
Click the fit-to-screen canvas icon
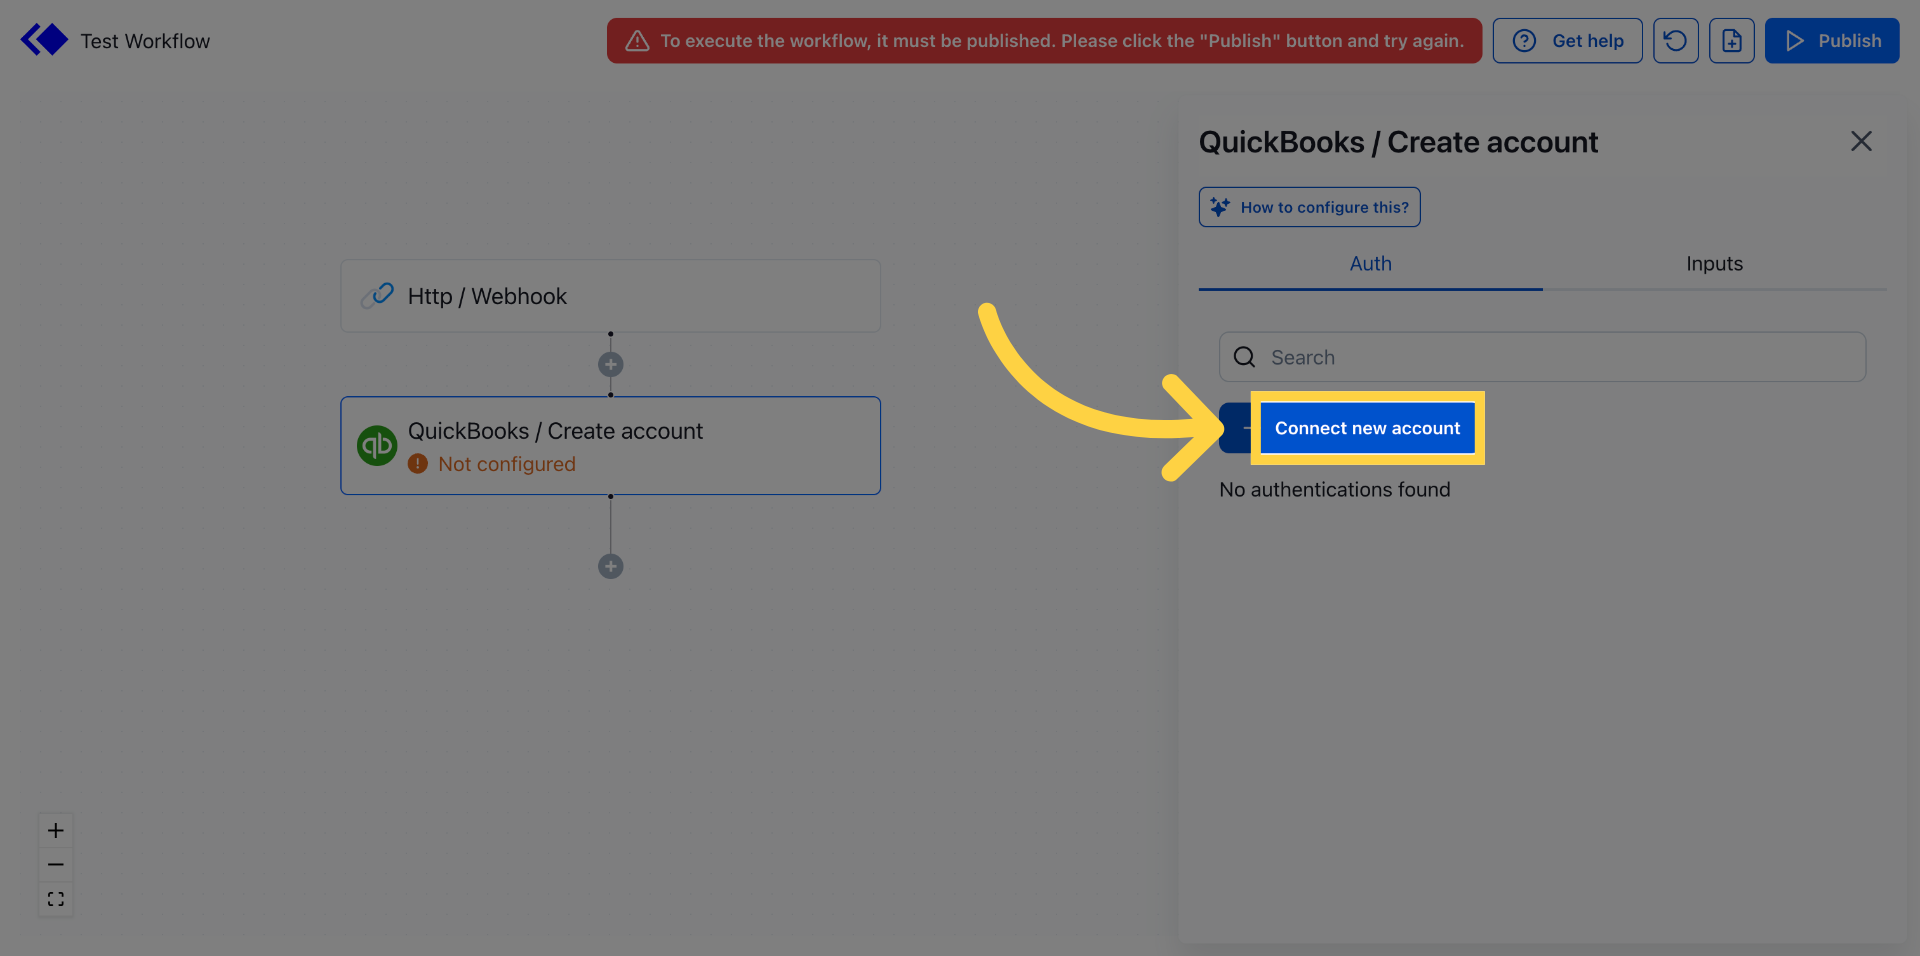pos(55,899)
